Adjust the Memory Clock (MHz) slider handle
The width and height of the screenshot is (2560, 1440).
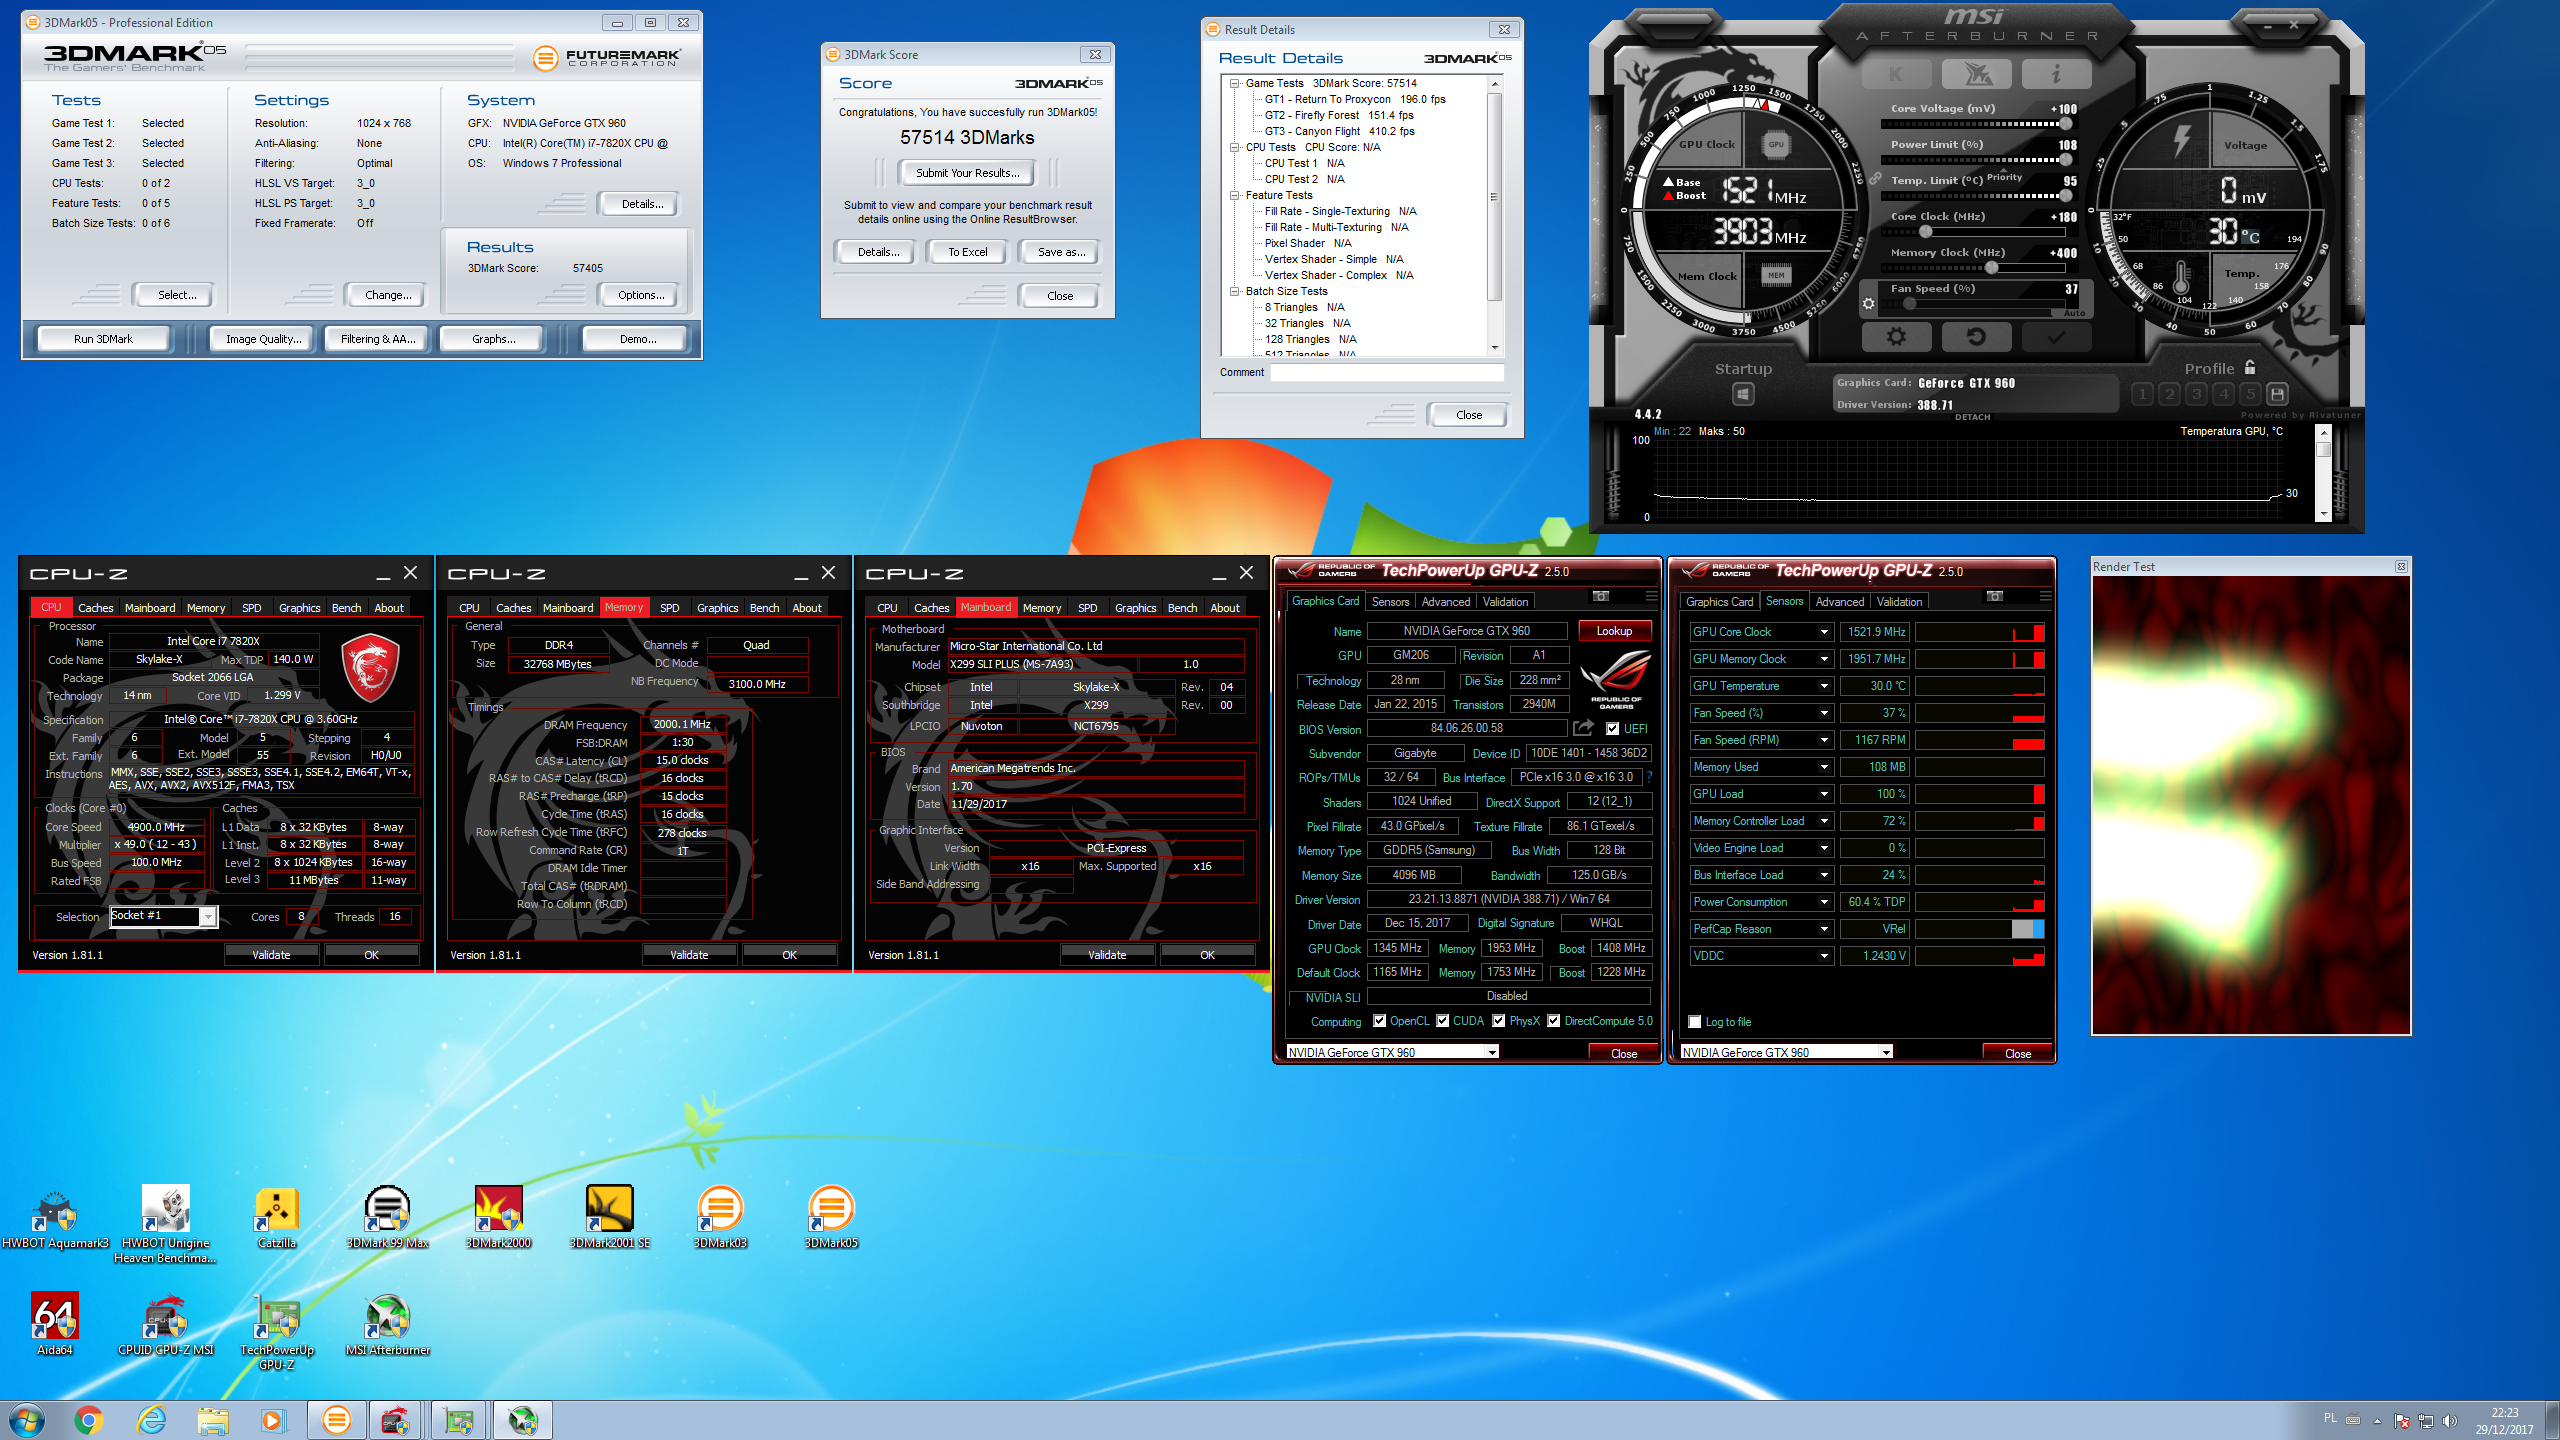pos(1992,268)
